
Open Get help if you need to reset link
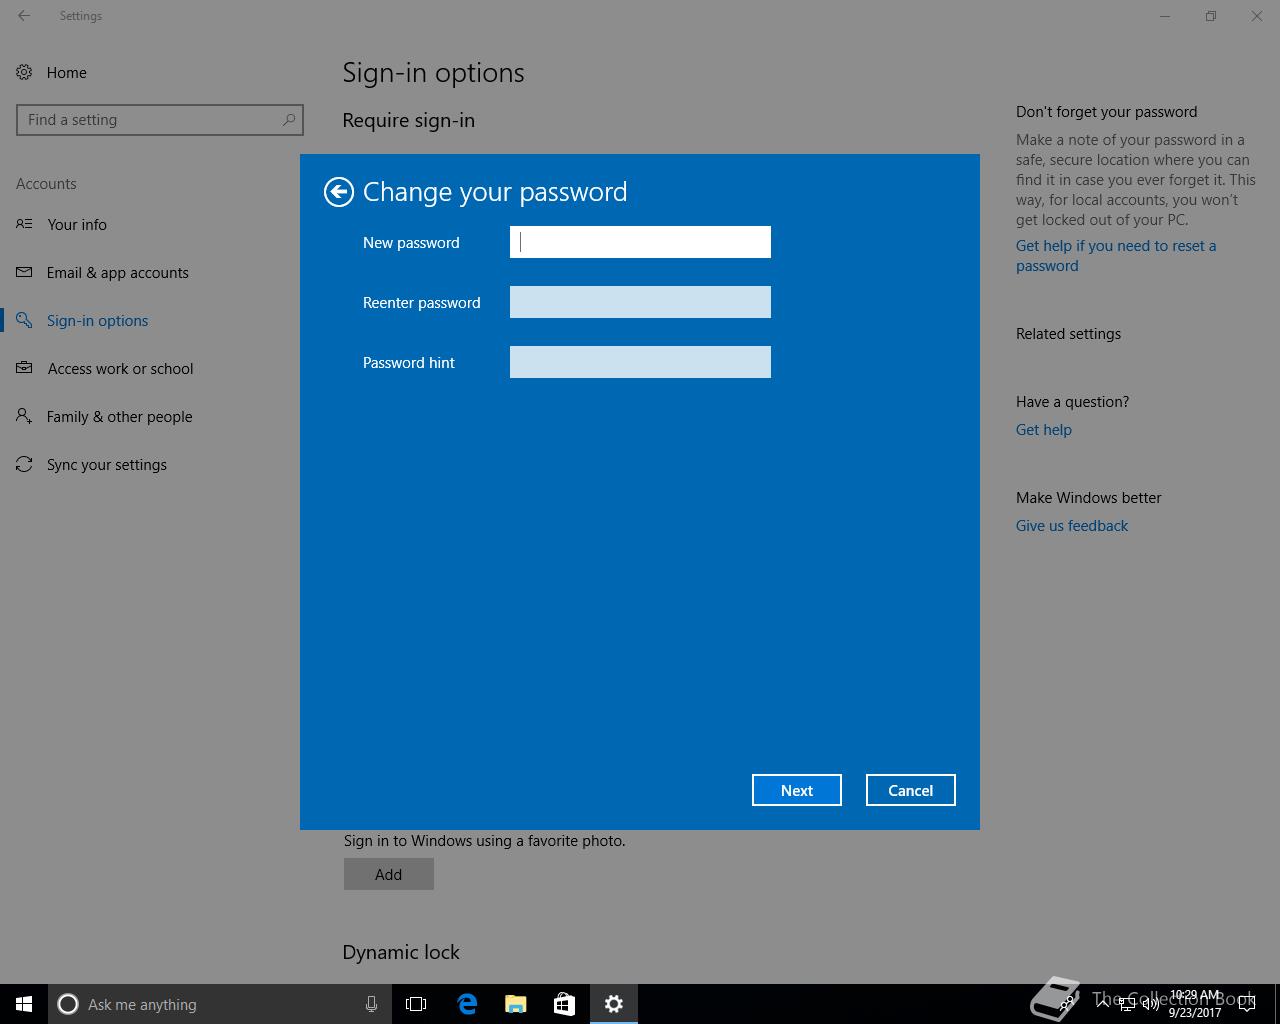click(1116, 256)
